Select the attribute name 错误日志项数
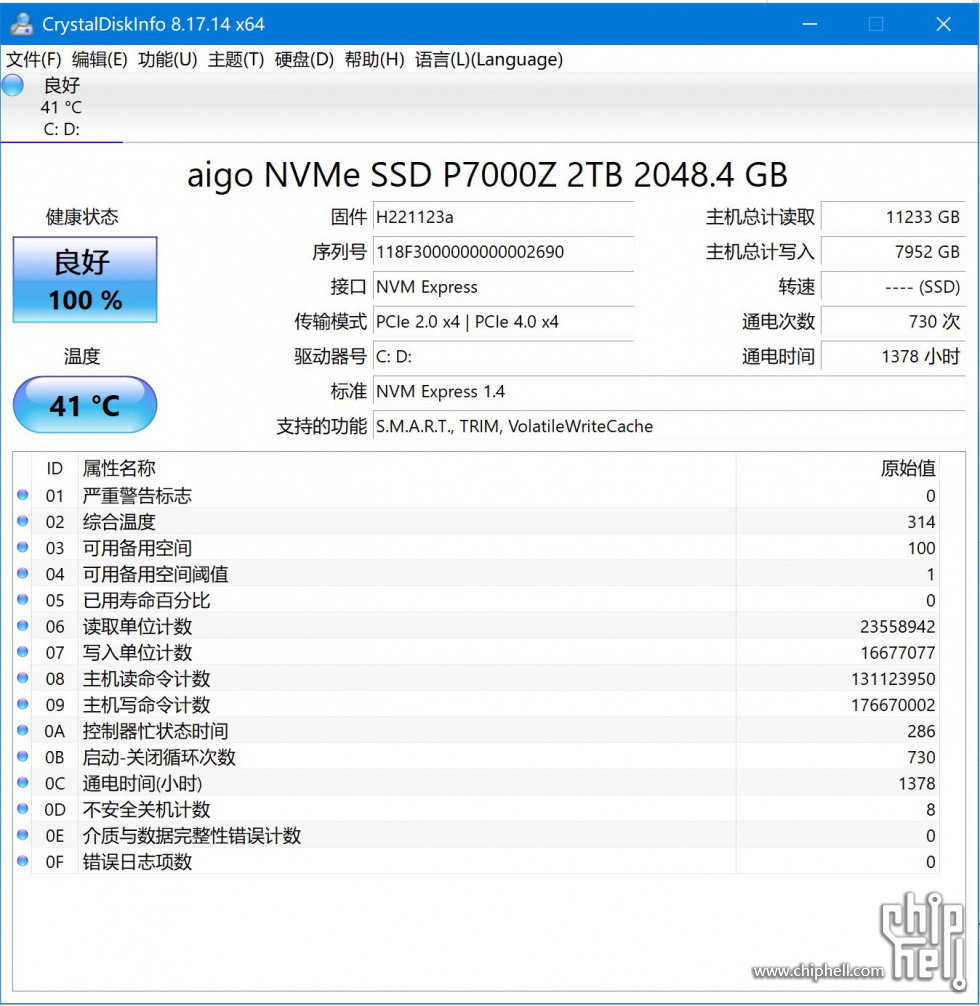Image resolution: width=980 pixels, height=1006 pixels. point(137,862)
